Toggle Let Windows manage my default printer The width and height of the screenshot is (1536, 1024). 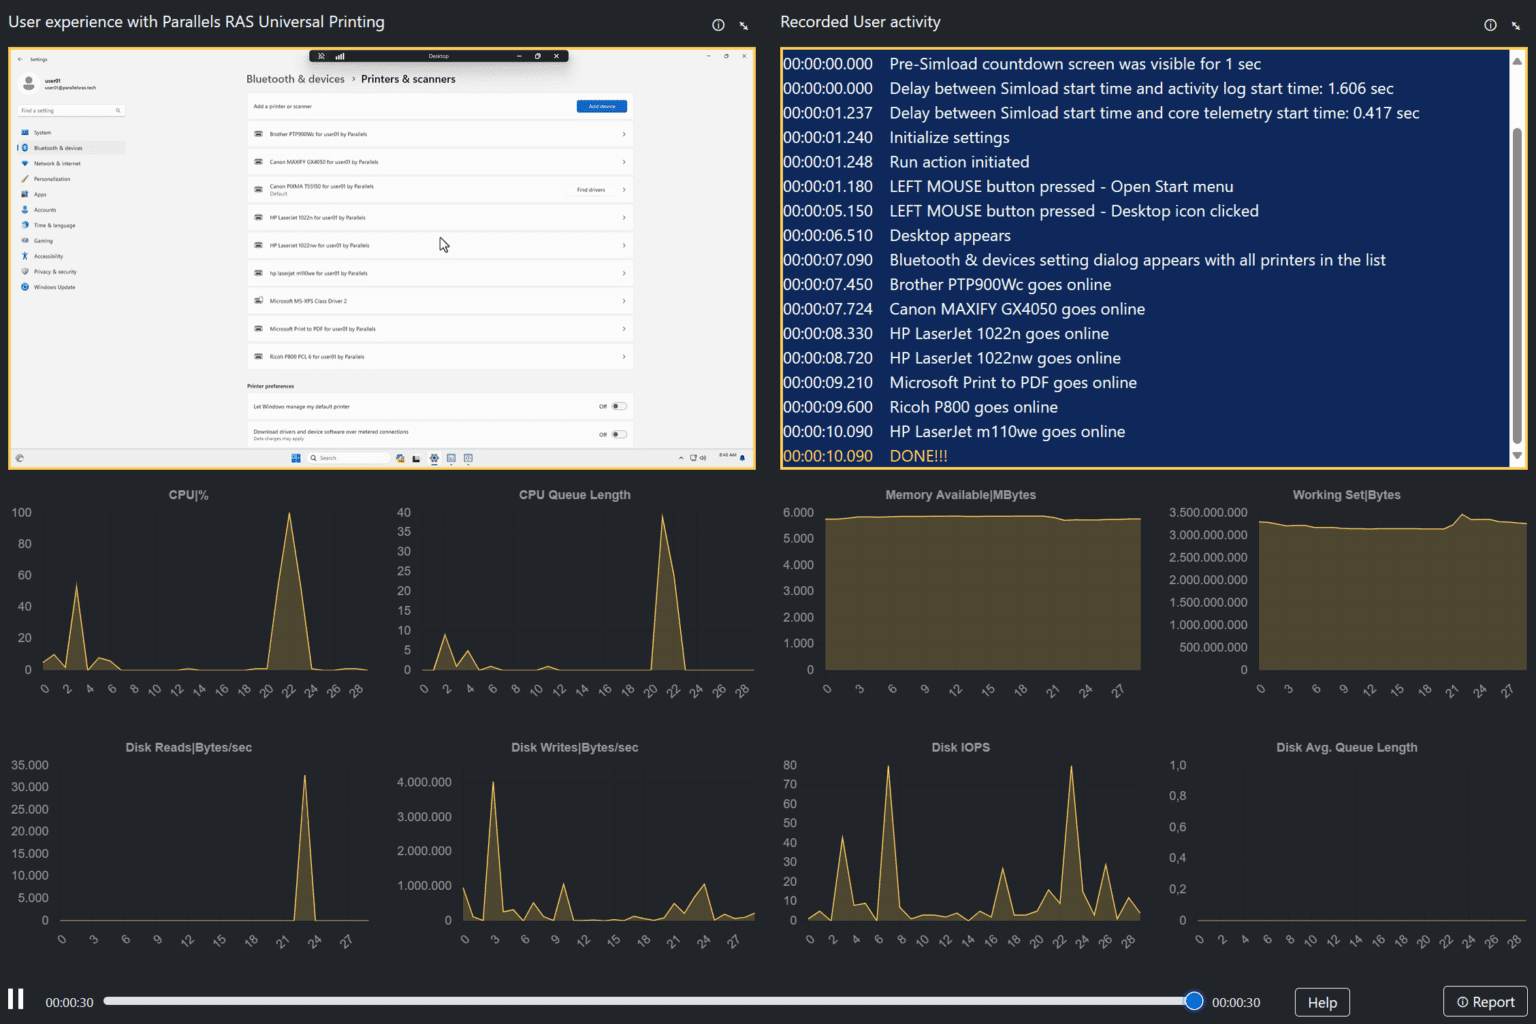(x=620, y=406)
